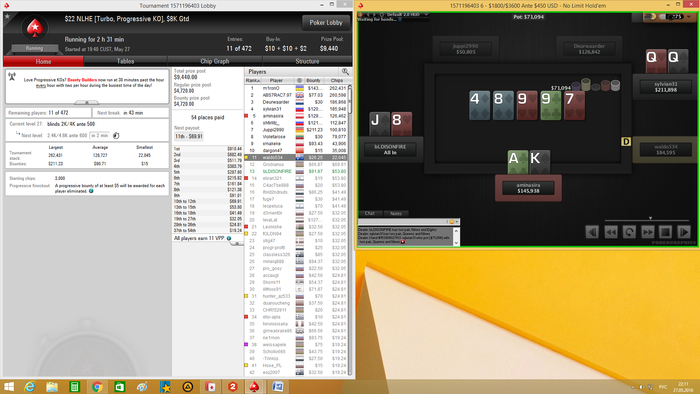Select player row m1ronO

pyautogui.click(x=296, y=88)
